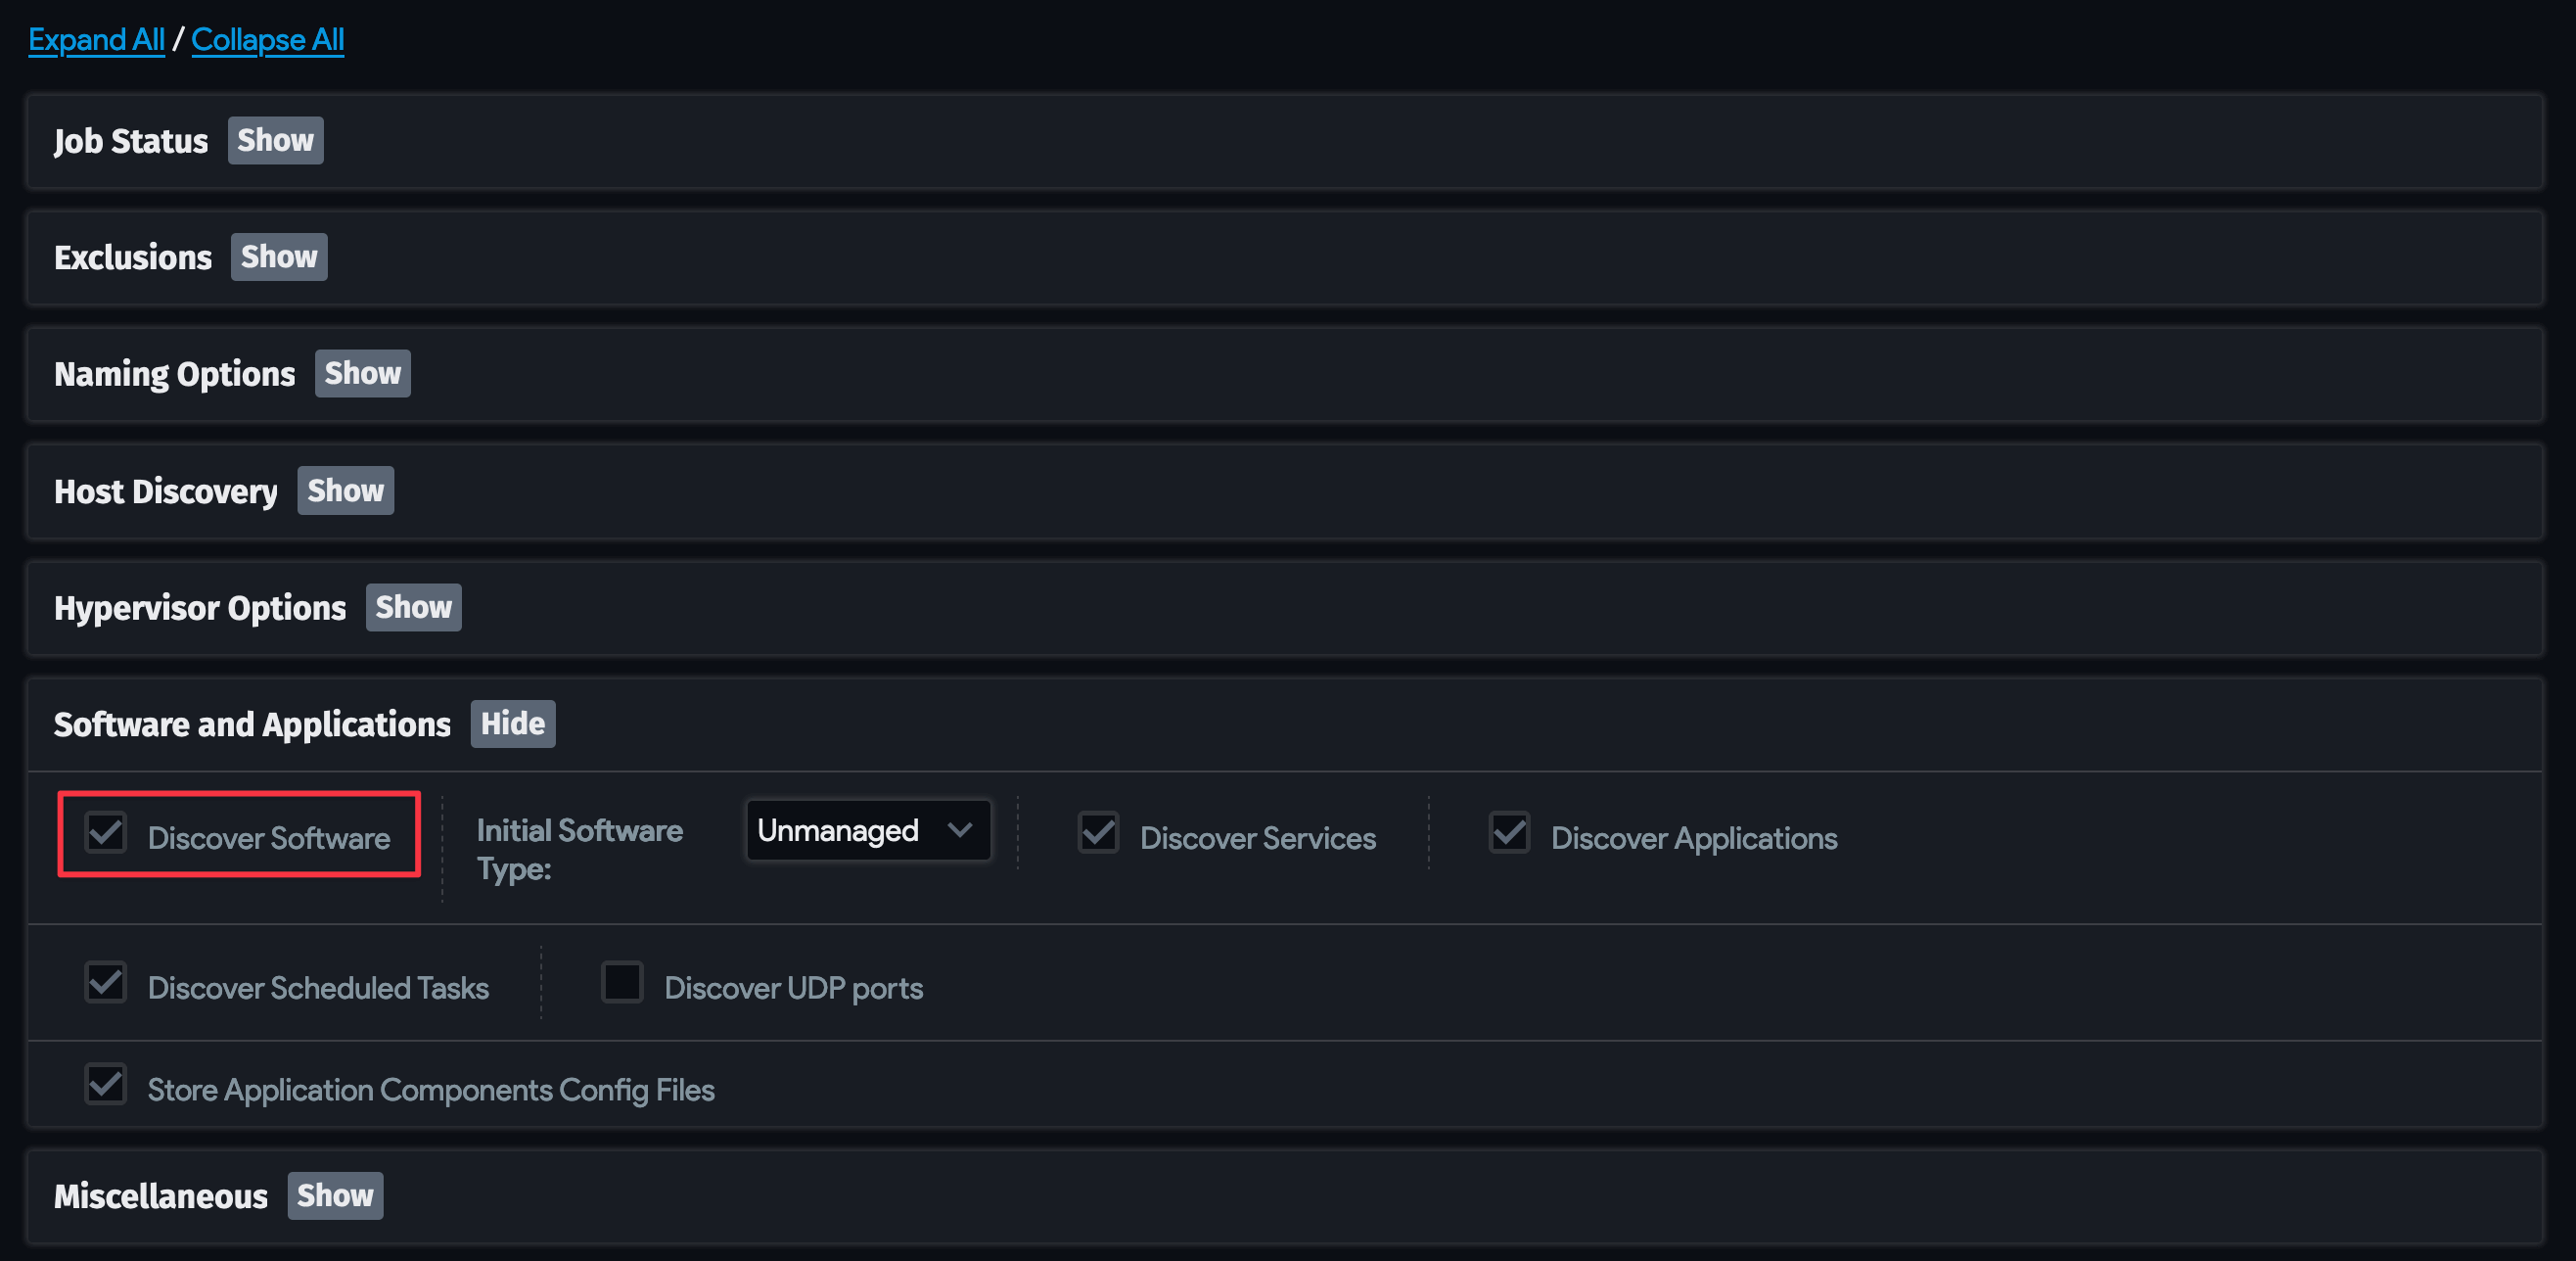Click the Collapse All link
This screenshot has width=2576, height=1261.
click(267, 39)
